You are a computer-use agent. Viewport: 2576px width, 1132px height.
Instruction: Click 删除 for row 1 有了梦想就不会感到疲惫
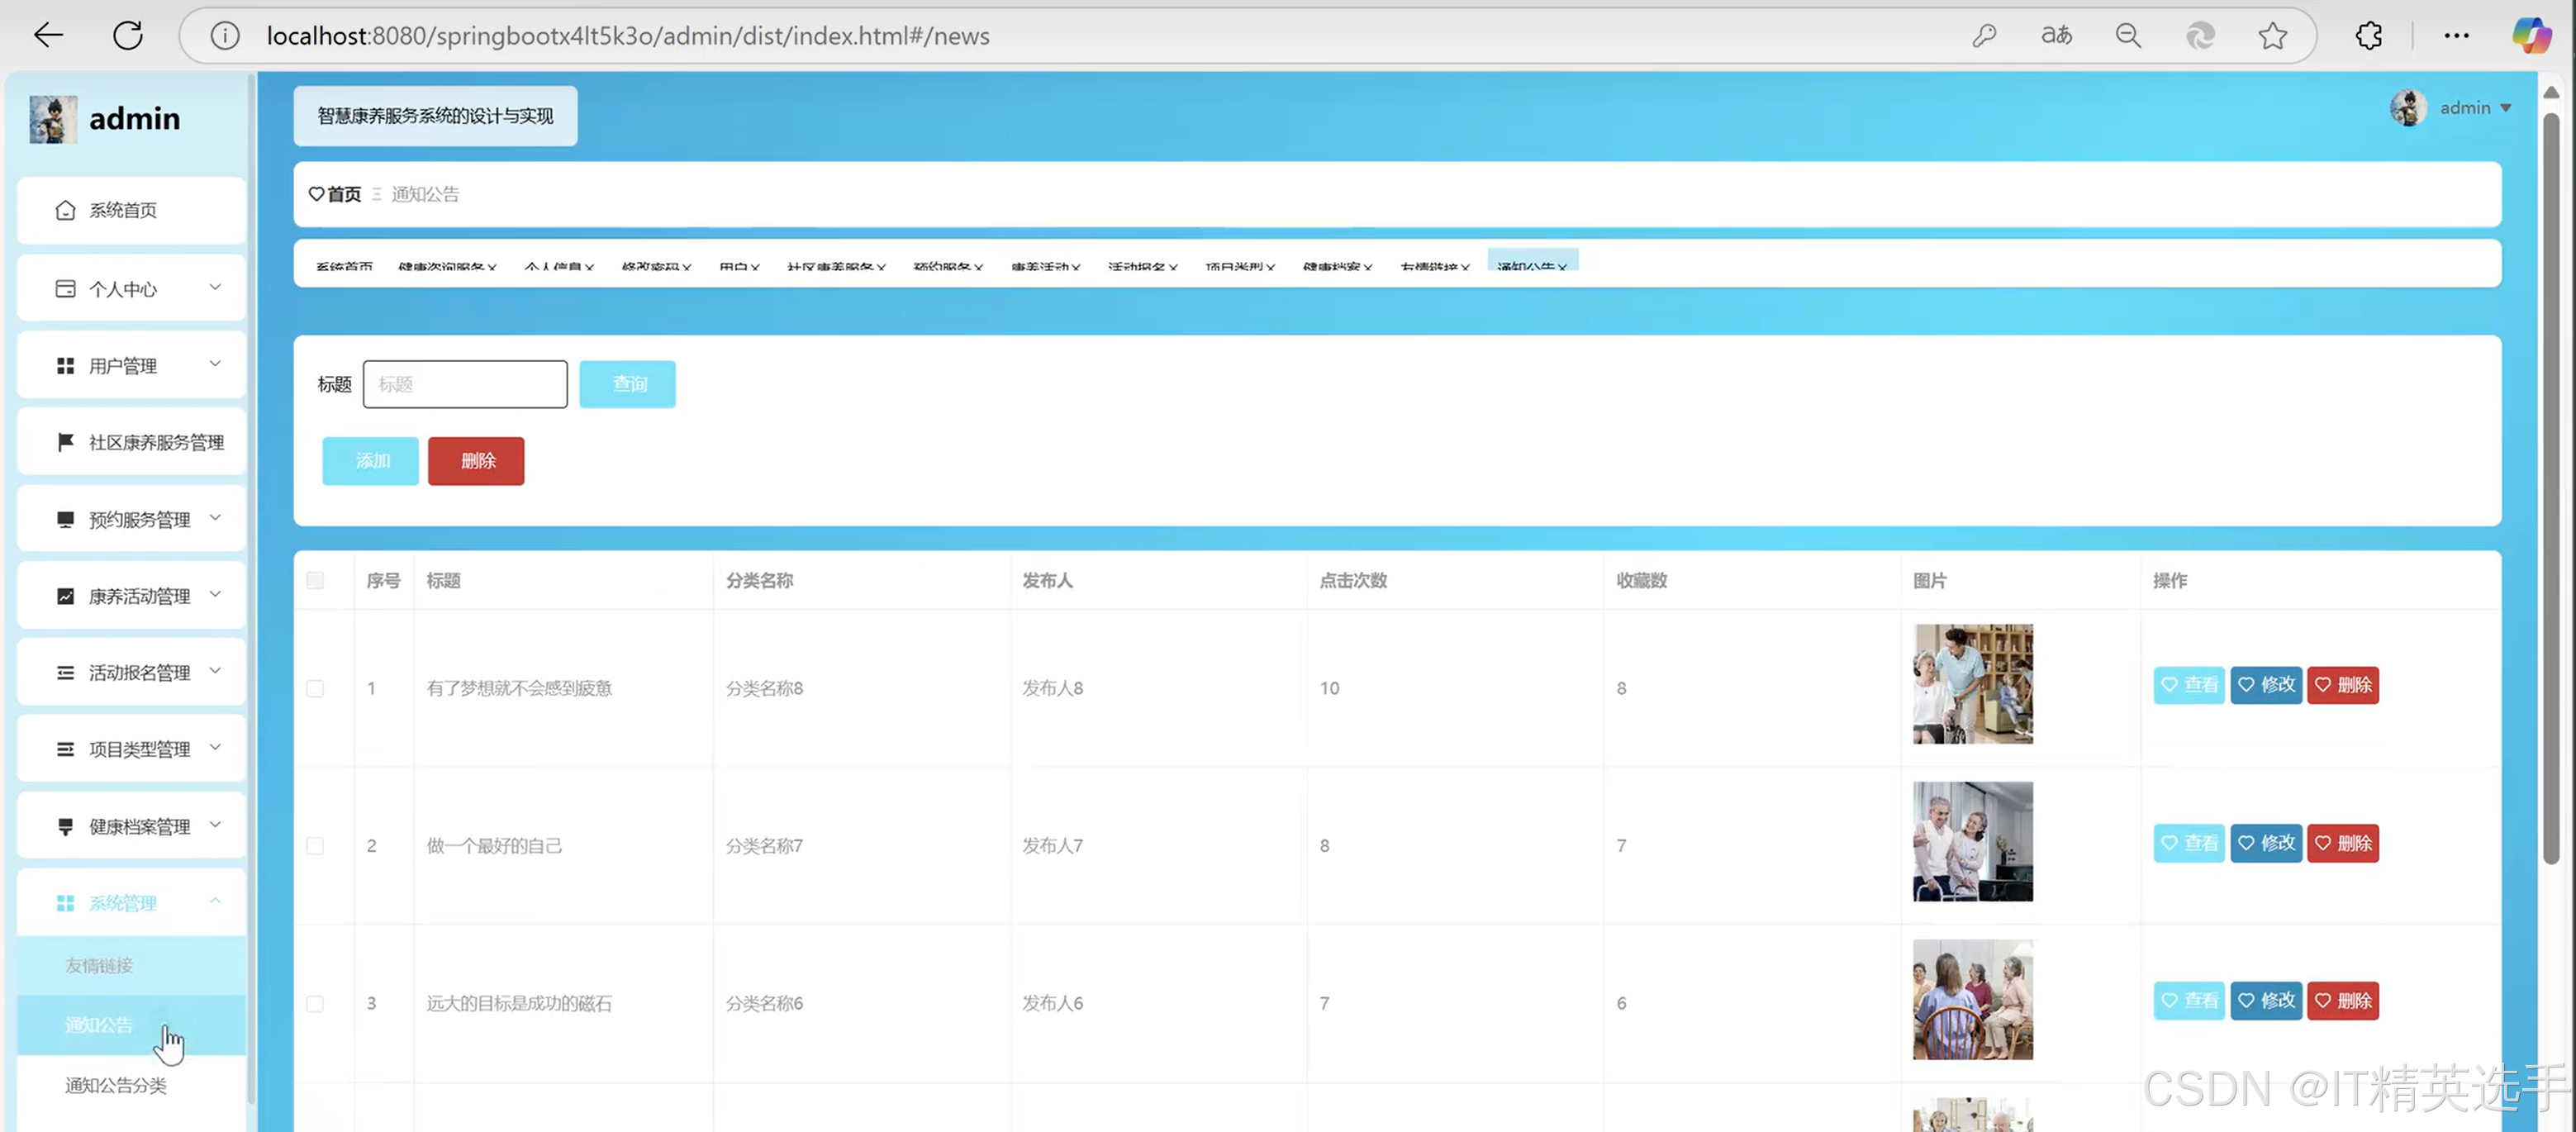[x=2343, y=685]
